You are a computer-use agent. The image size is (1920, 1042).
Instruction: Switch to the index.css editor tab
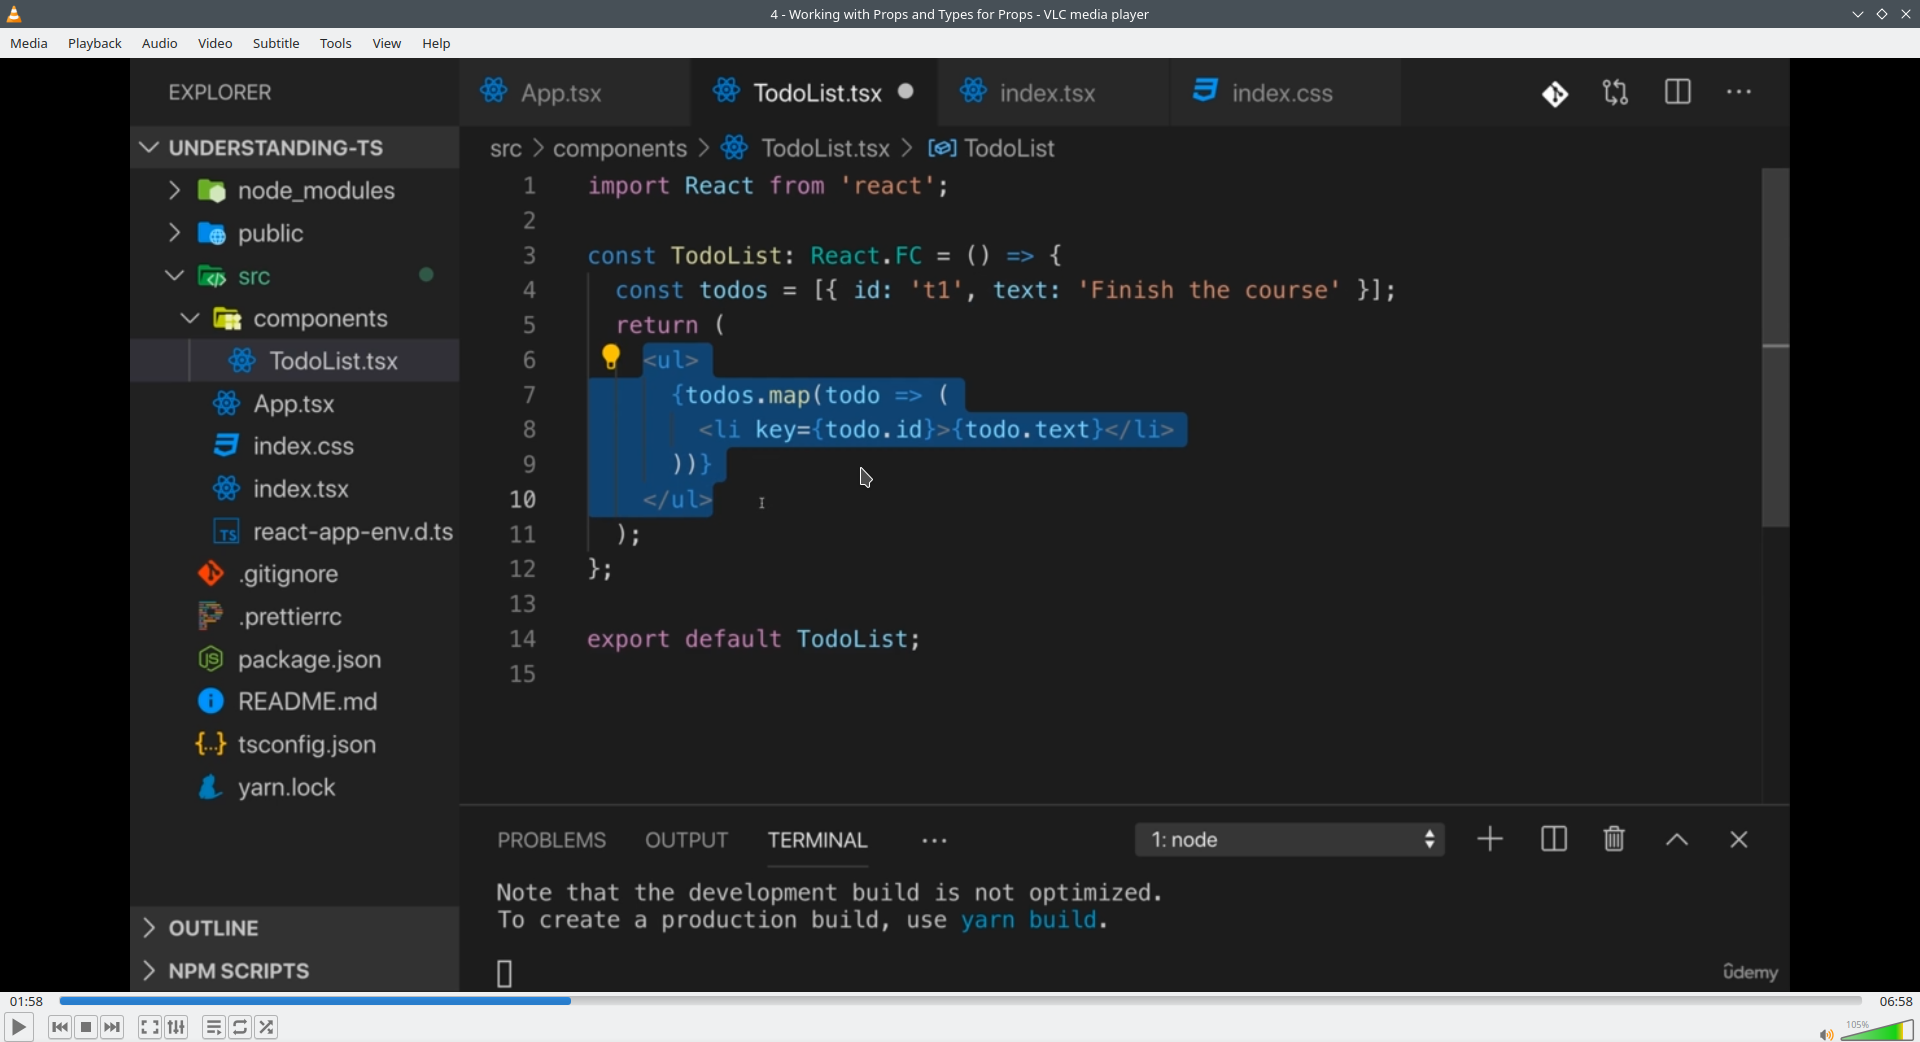click(x=1286, y=92)
